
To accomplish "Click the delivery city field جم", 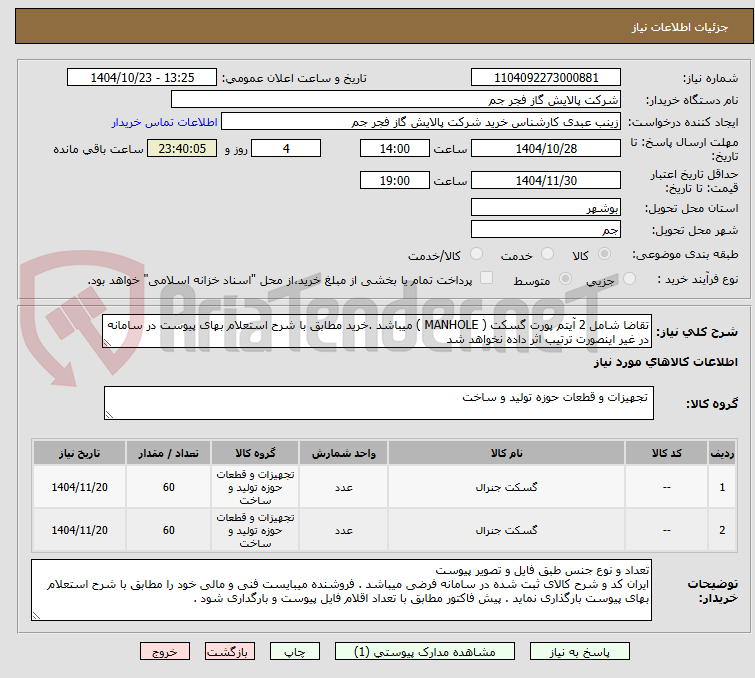I will click(x=546, y=230).
